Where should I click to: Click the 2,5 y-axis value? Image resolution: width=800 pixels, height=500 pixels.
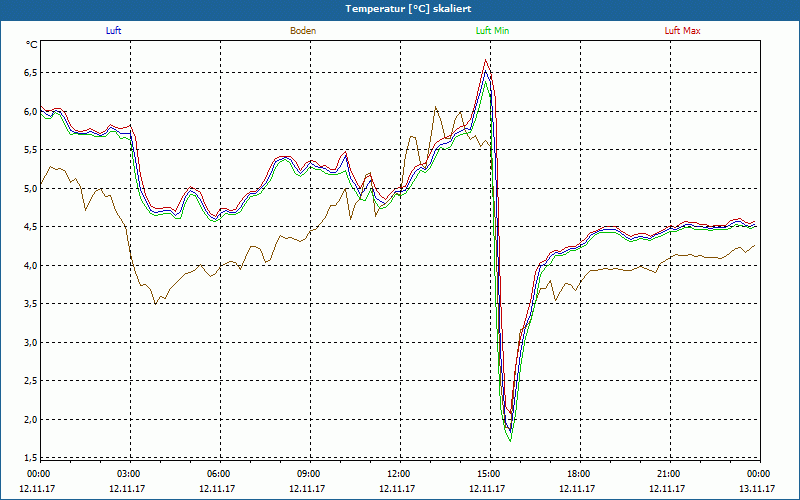pyautogui.click(x=31, y=381)
